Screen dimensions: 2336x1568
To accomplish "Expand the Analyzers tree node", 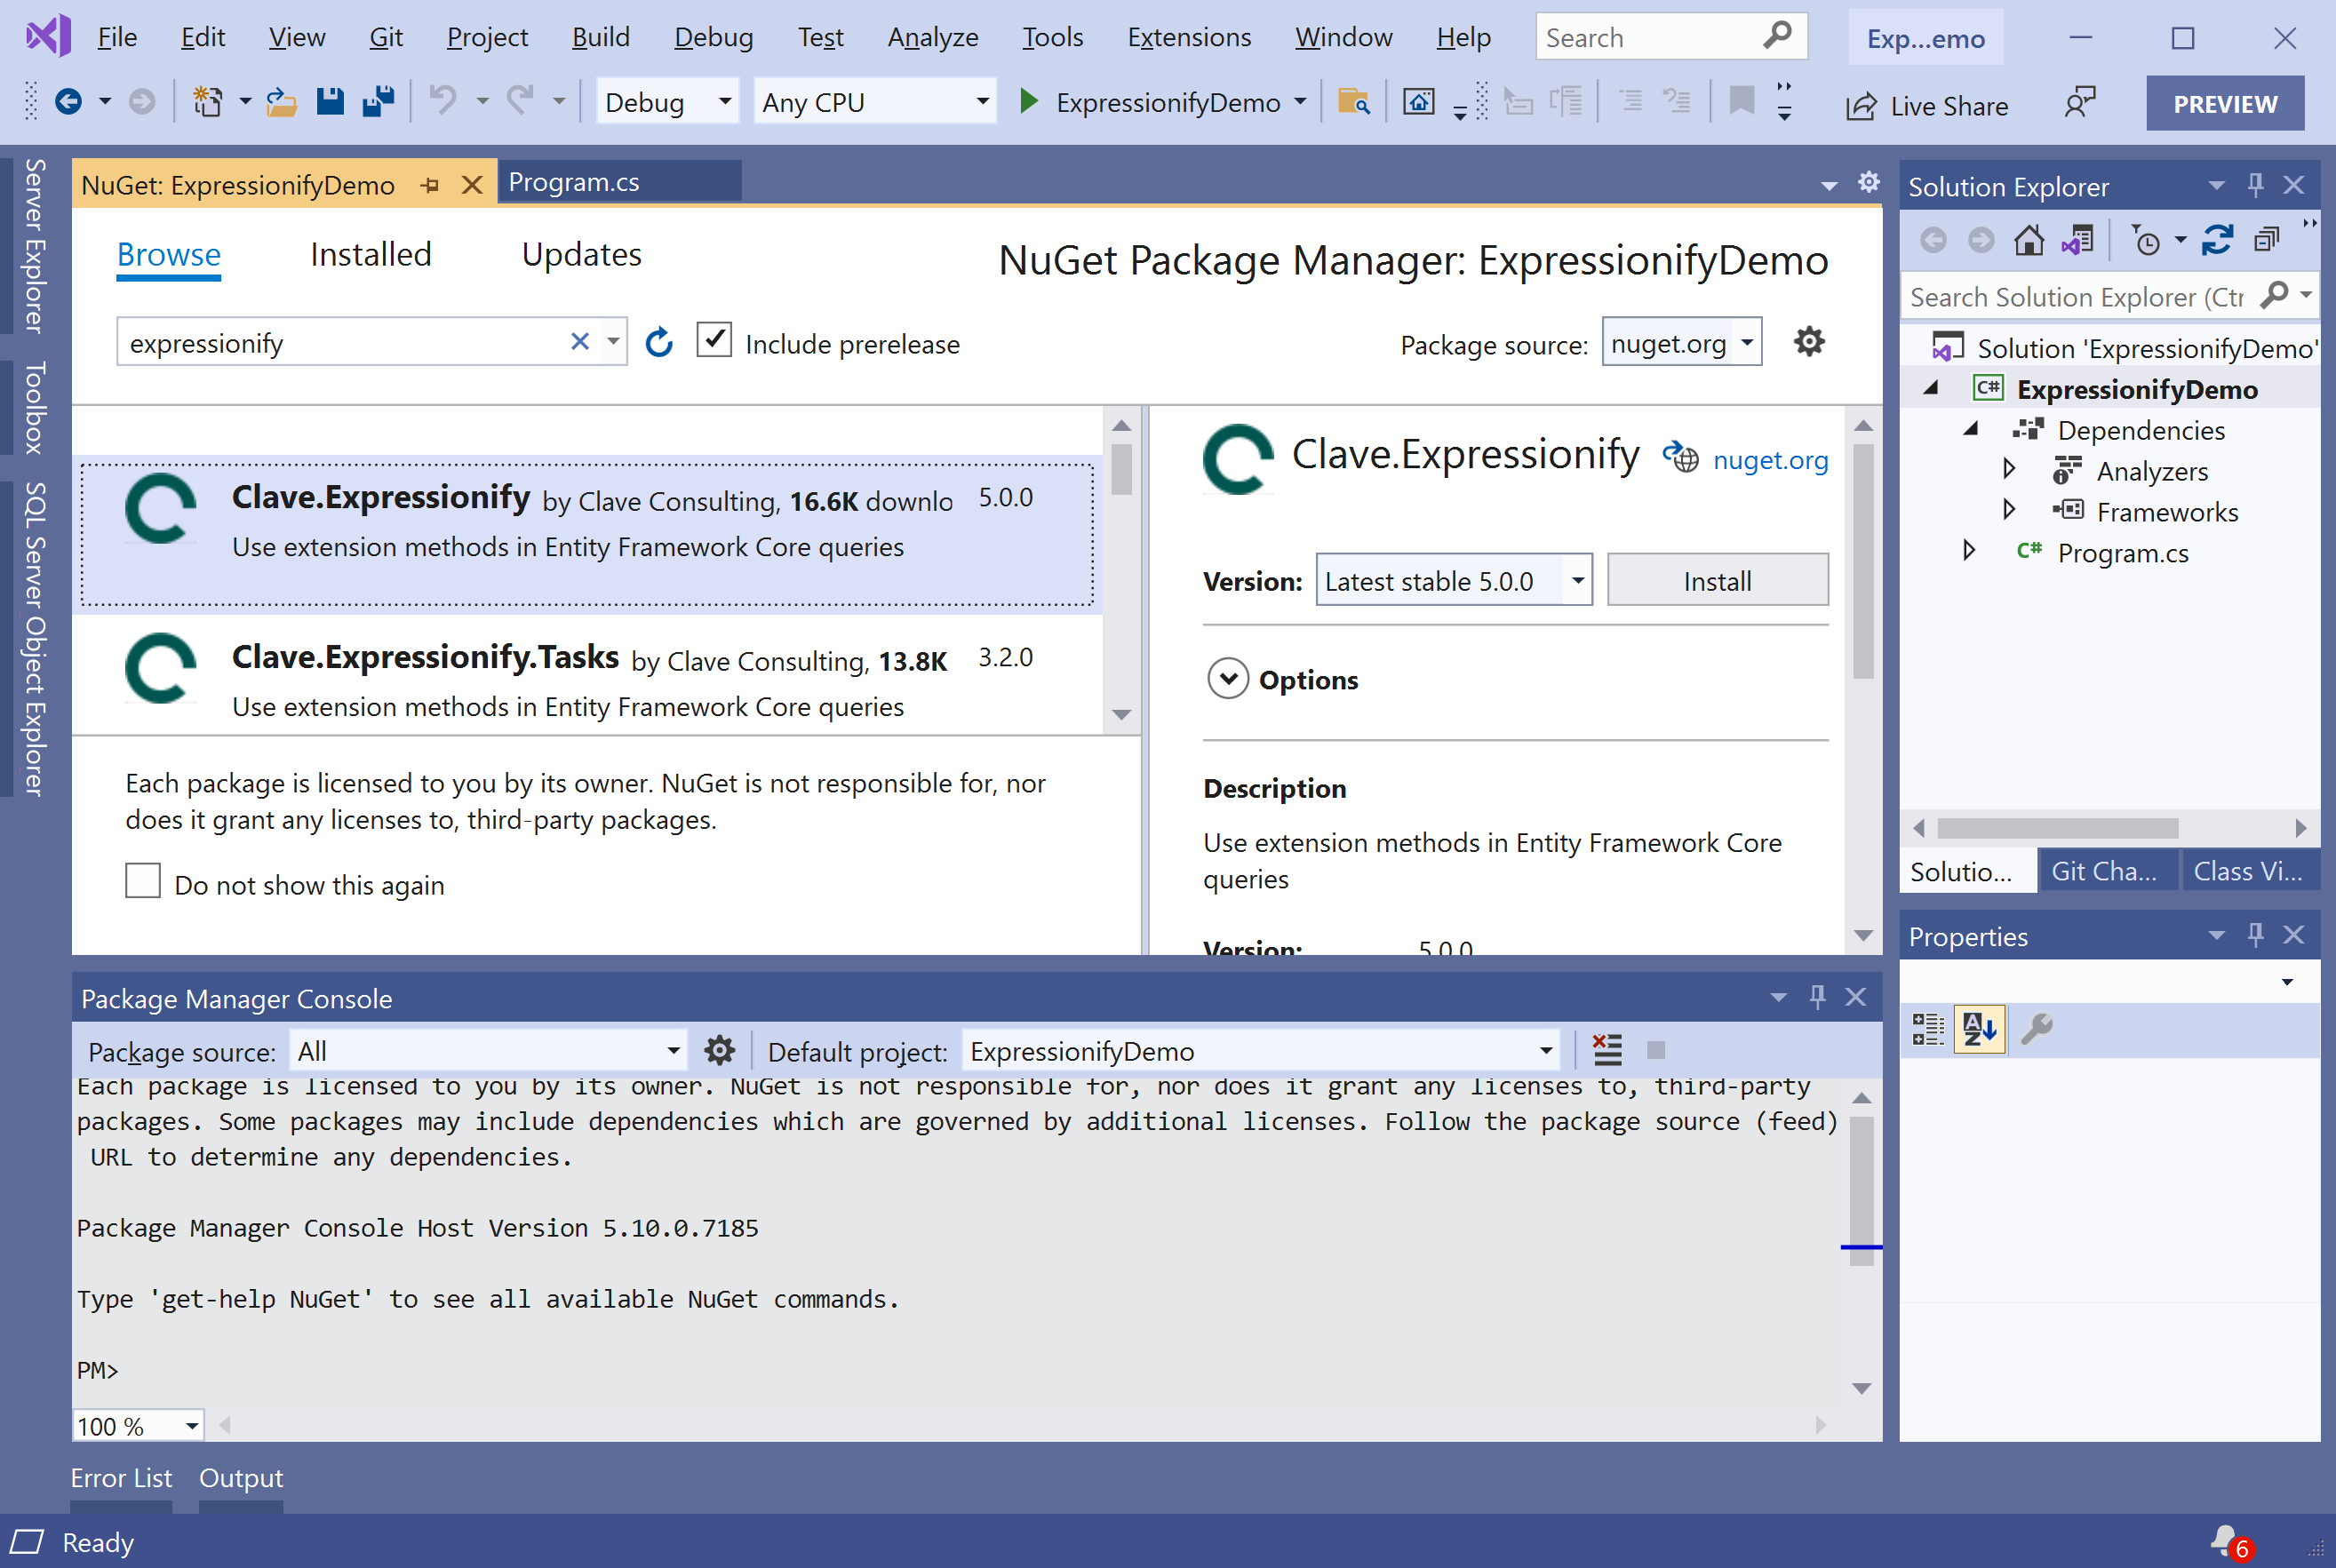I will click(2008, 469).
